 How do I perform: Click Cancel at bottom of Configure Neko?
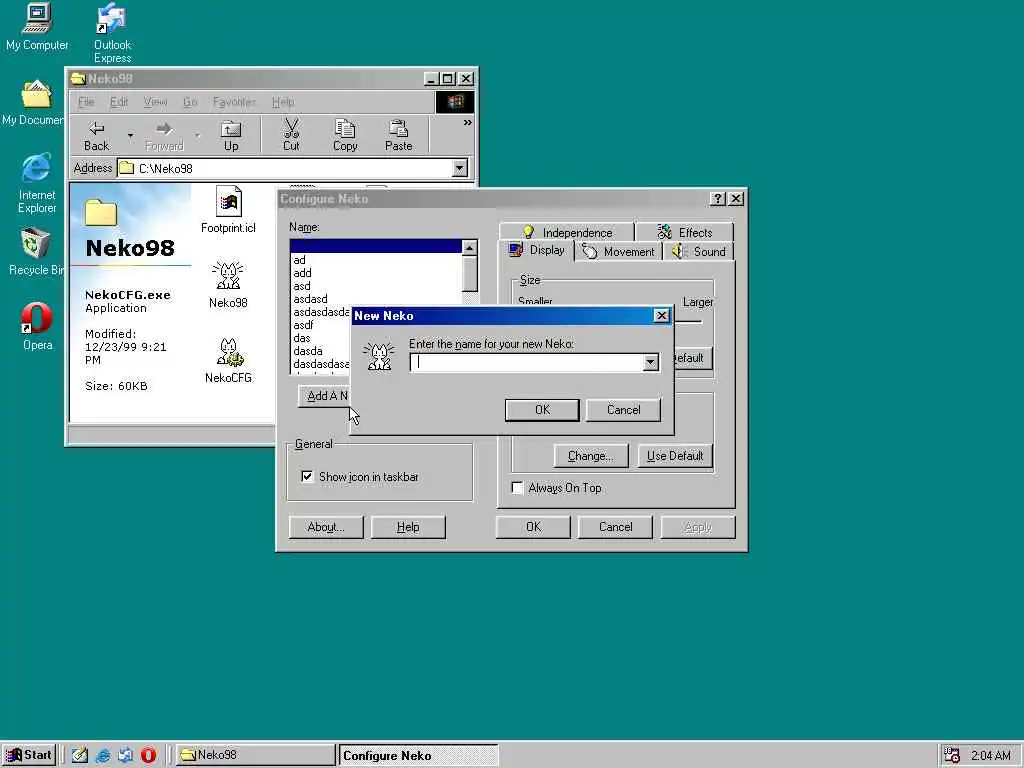pos(615,527)
